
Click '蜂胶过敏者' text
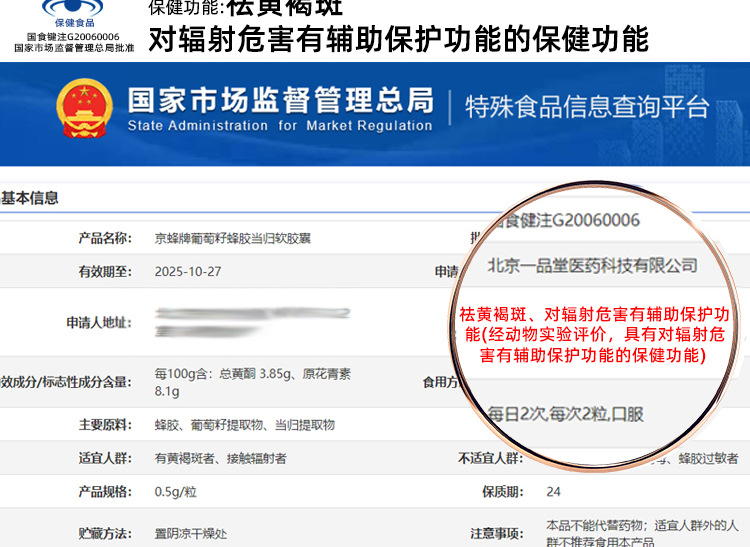(x=708, y=458)
